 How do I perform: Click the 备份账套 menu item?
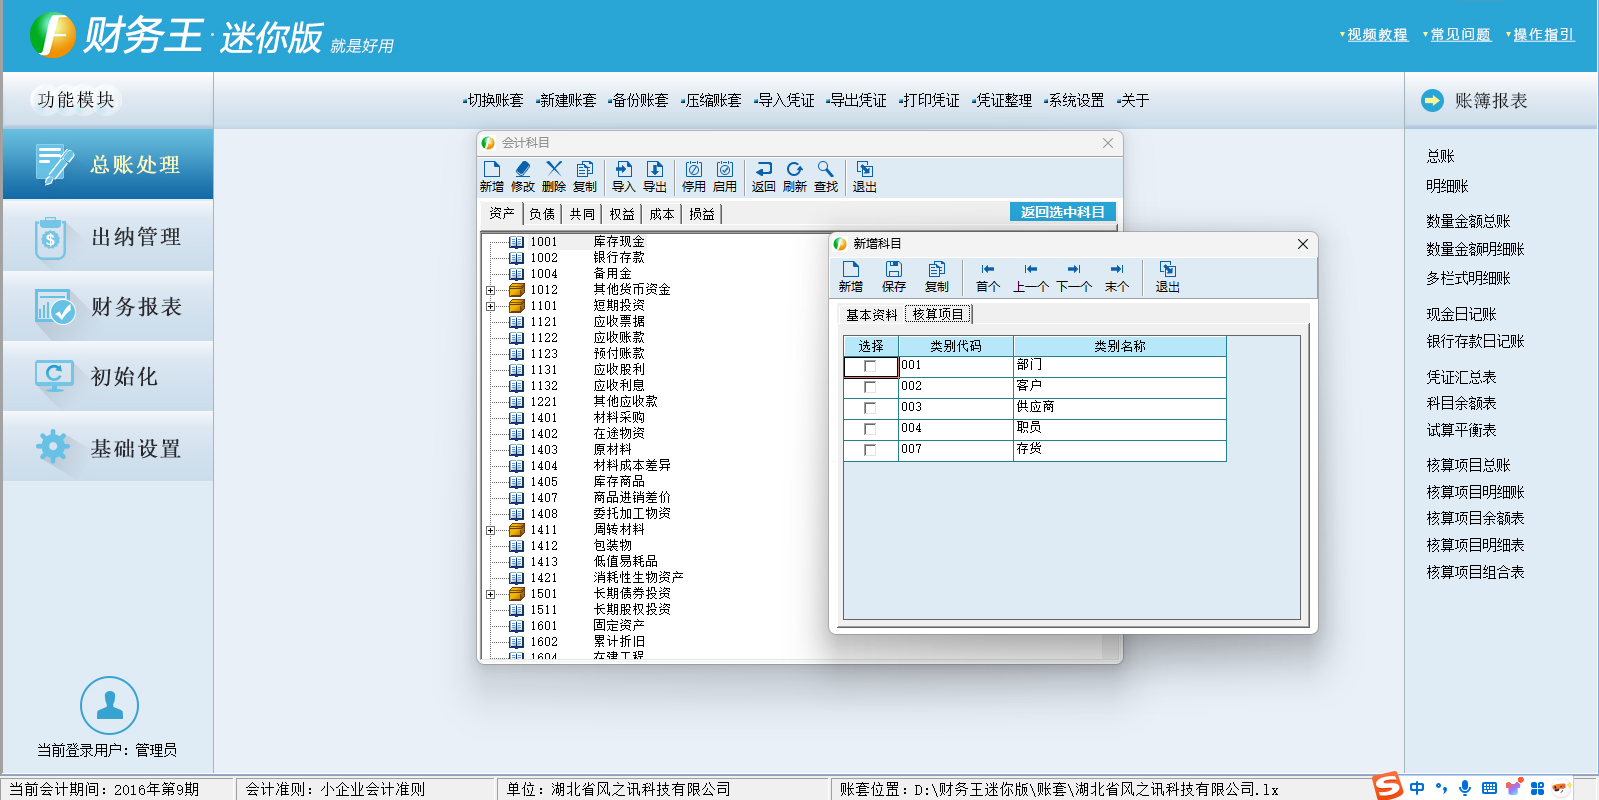click(x=639, y=101)
